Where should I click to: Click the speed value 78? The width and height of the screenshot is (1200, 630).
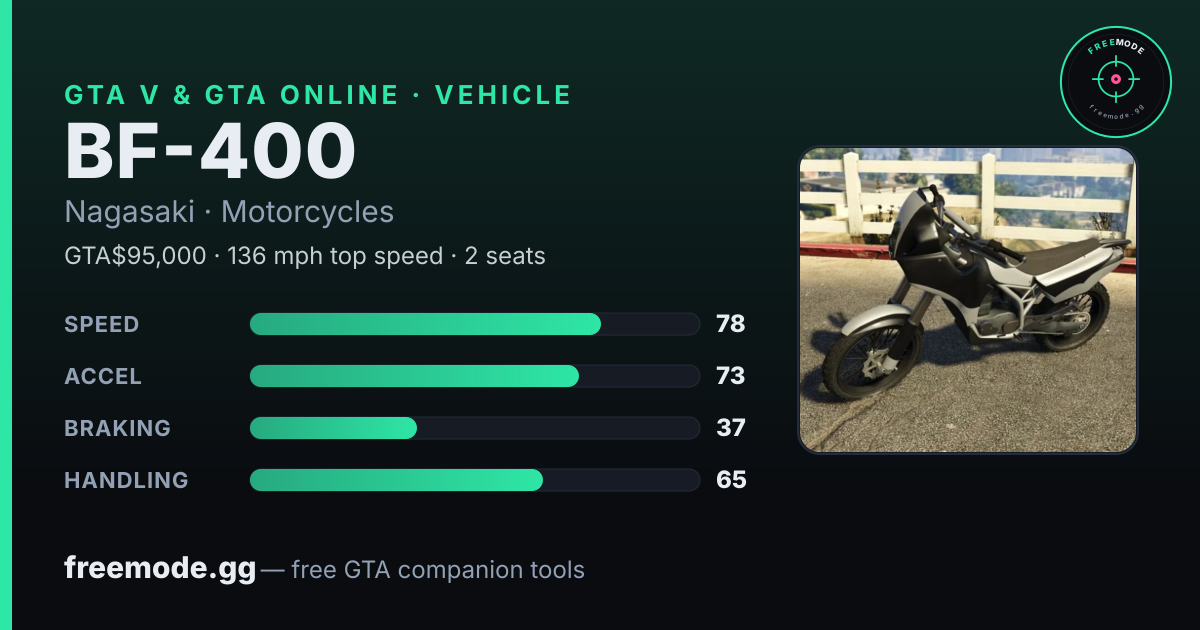[x=731, y=324]
